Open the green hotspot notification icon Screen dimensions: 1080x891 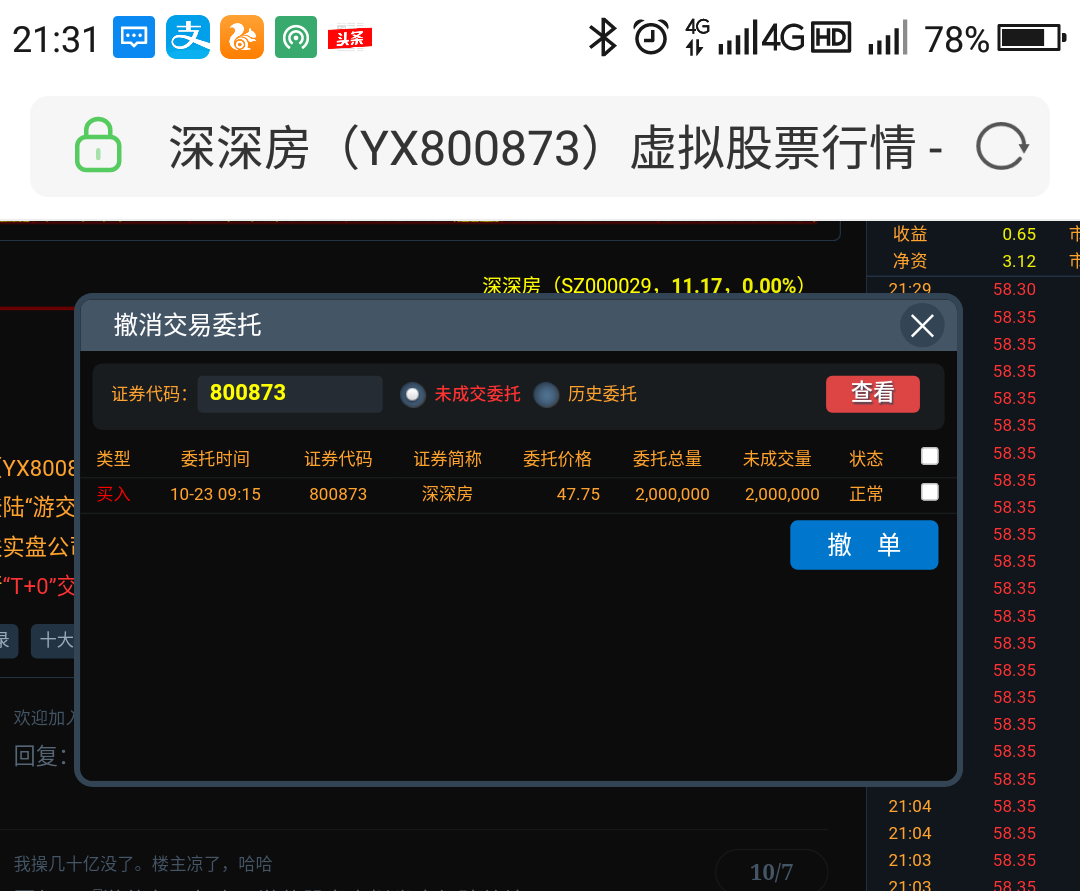[x=295, y=38]
